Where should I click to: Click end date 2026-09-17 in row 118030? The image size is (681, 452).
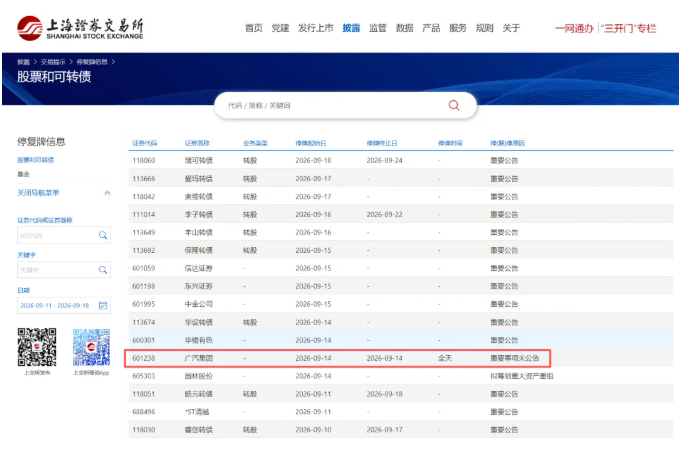[x=384, y=430]
